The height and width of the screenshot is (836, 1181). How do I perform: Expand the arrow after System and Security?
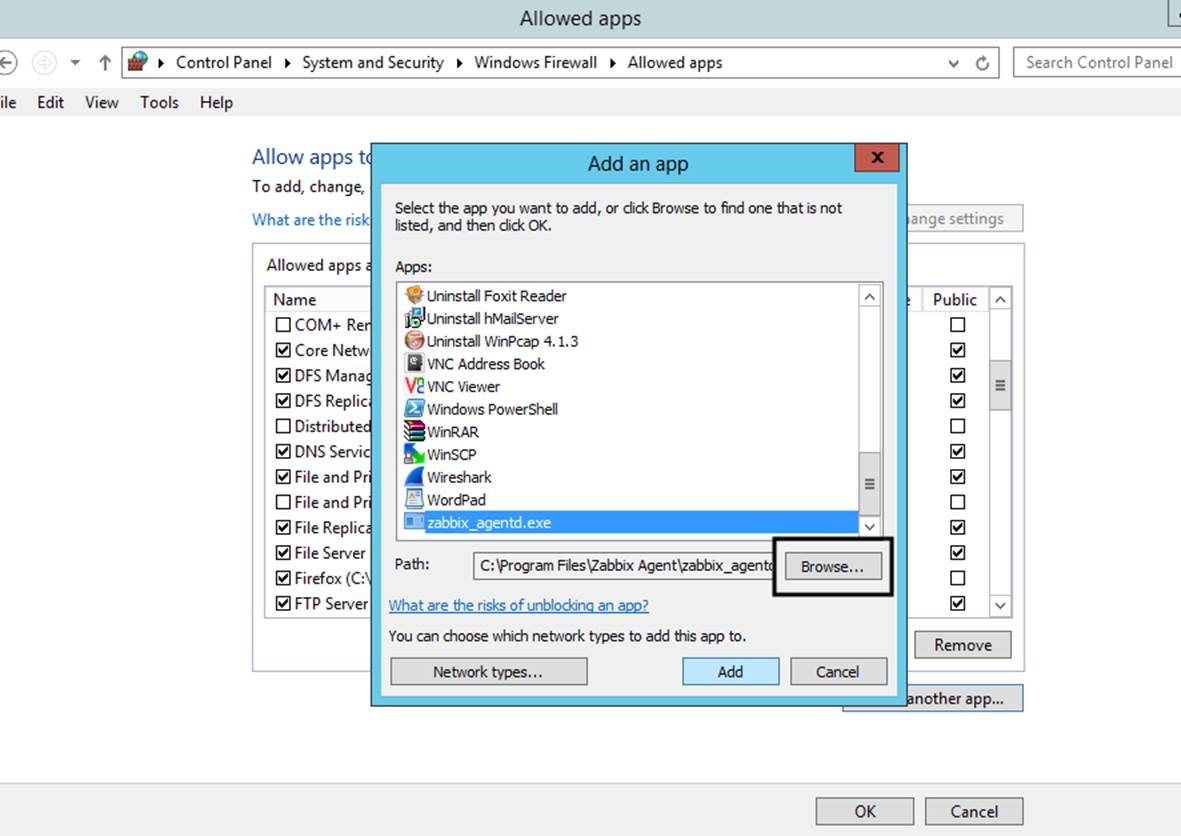pyautogui.click(x=459, y=63)
